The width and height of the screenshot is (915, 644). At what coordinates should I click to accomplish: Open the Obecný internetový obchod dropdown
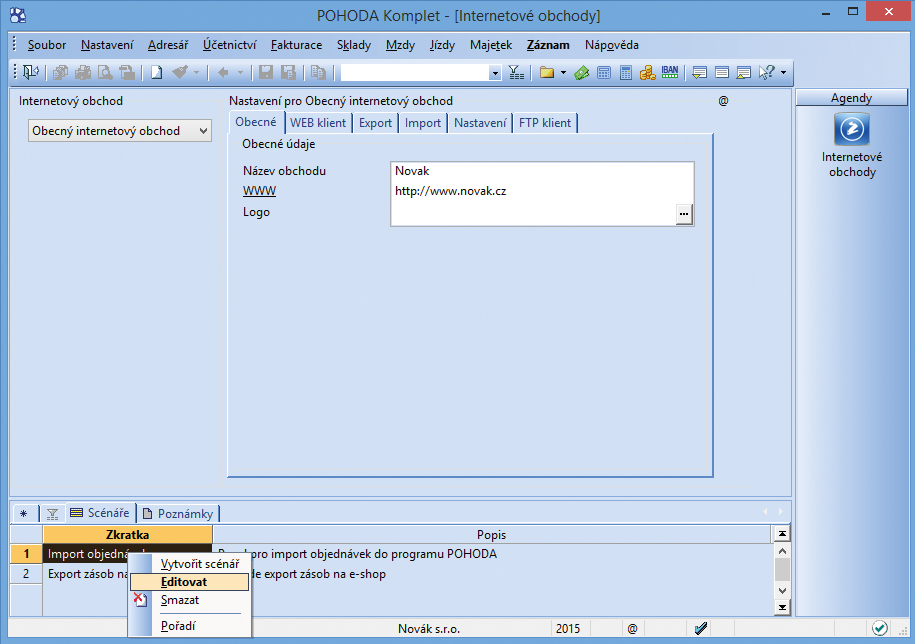click(120, 131)
